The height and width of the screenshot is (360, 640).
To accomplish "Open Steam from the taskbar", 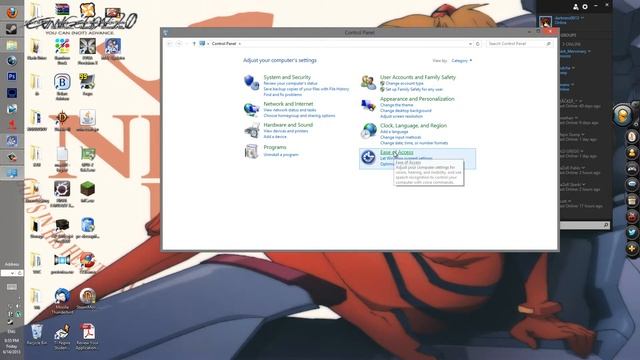I will [11, 29].
